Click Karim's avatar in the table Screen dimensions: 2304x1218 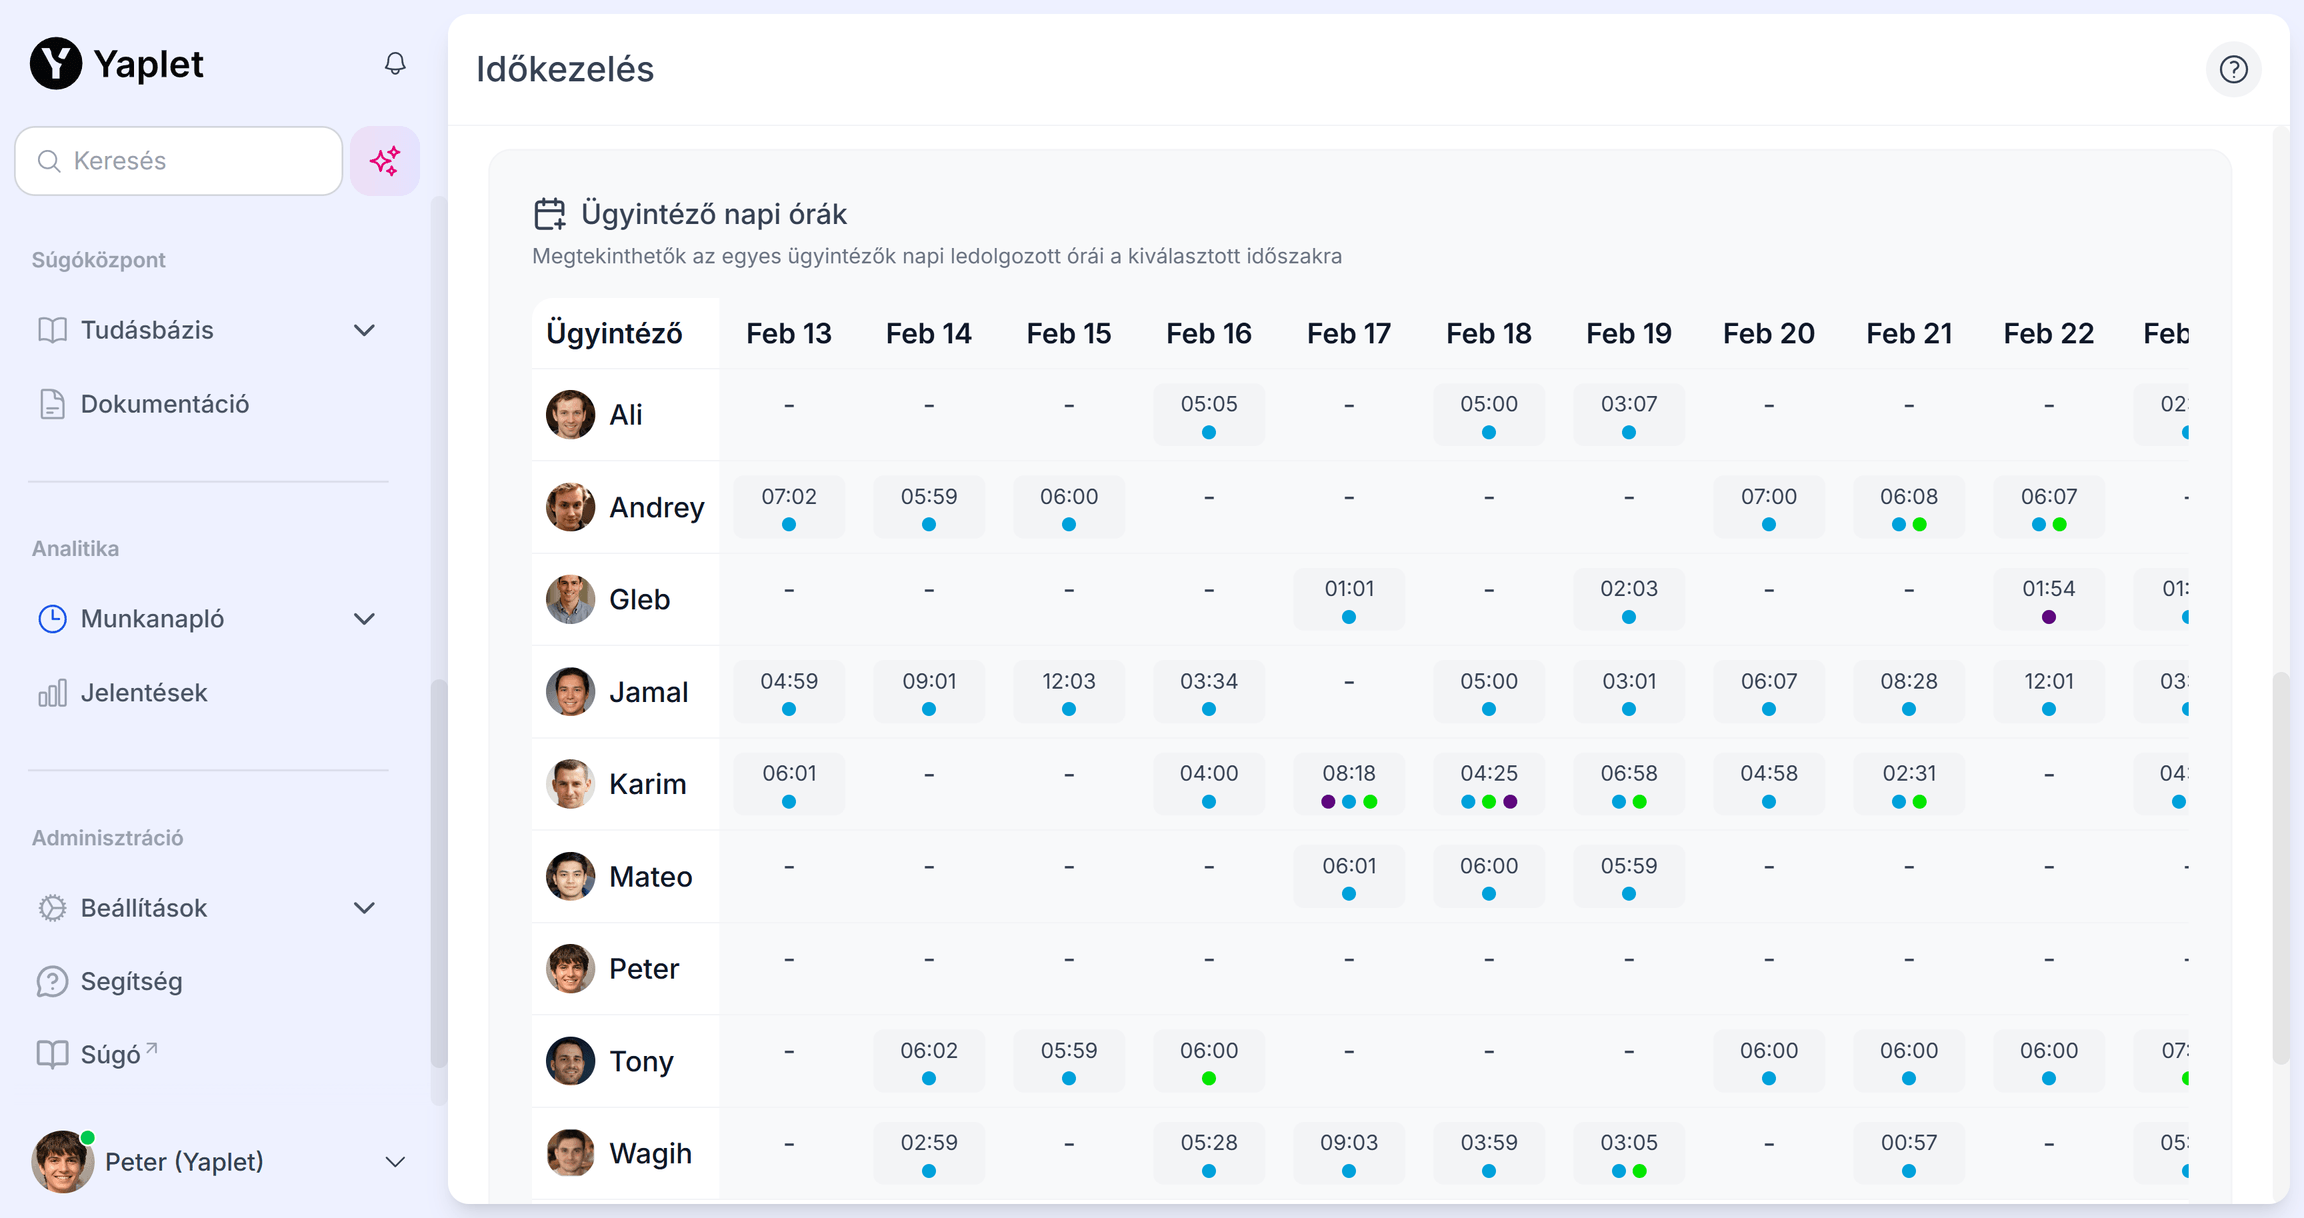pyautogui.click(x=570, y=784)
